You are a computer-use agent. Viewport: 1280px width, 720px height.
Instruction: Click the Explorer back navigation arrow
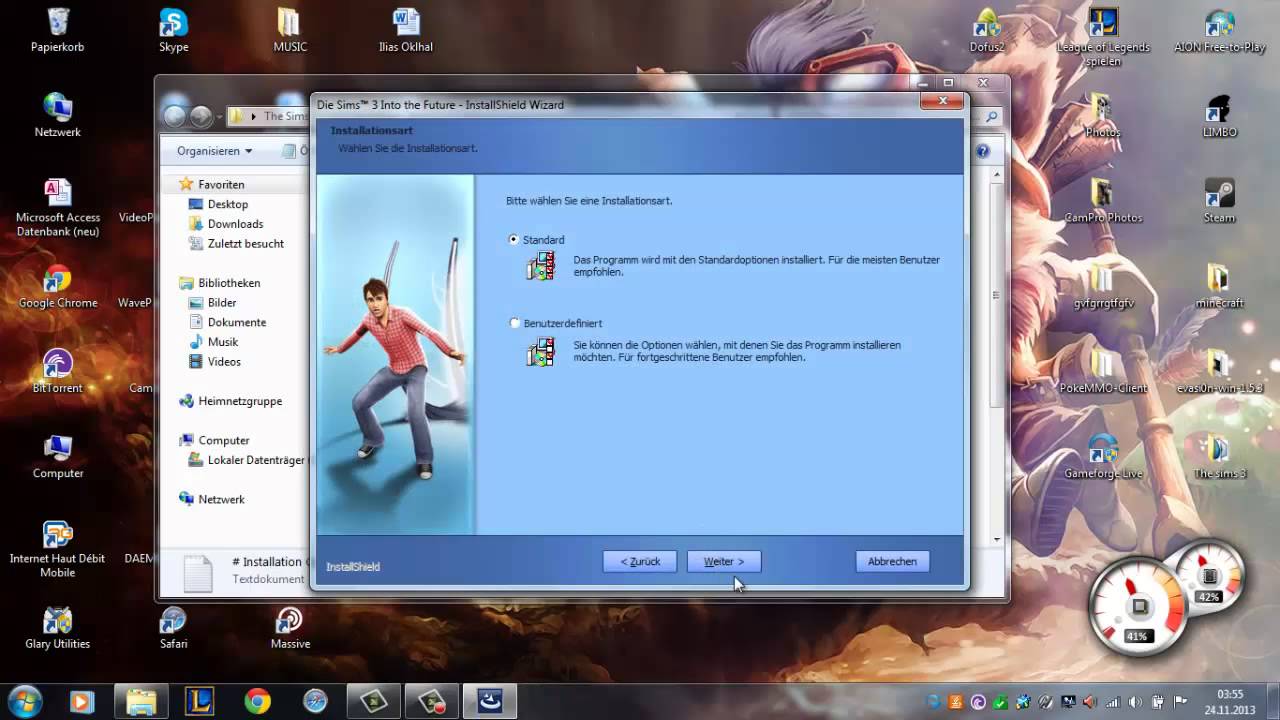click(175, 116)
